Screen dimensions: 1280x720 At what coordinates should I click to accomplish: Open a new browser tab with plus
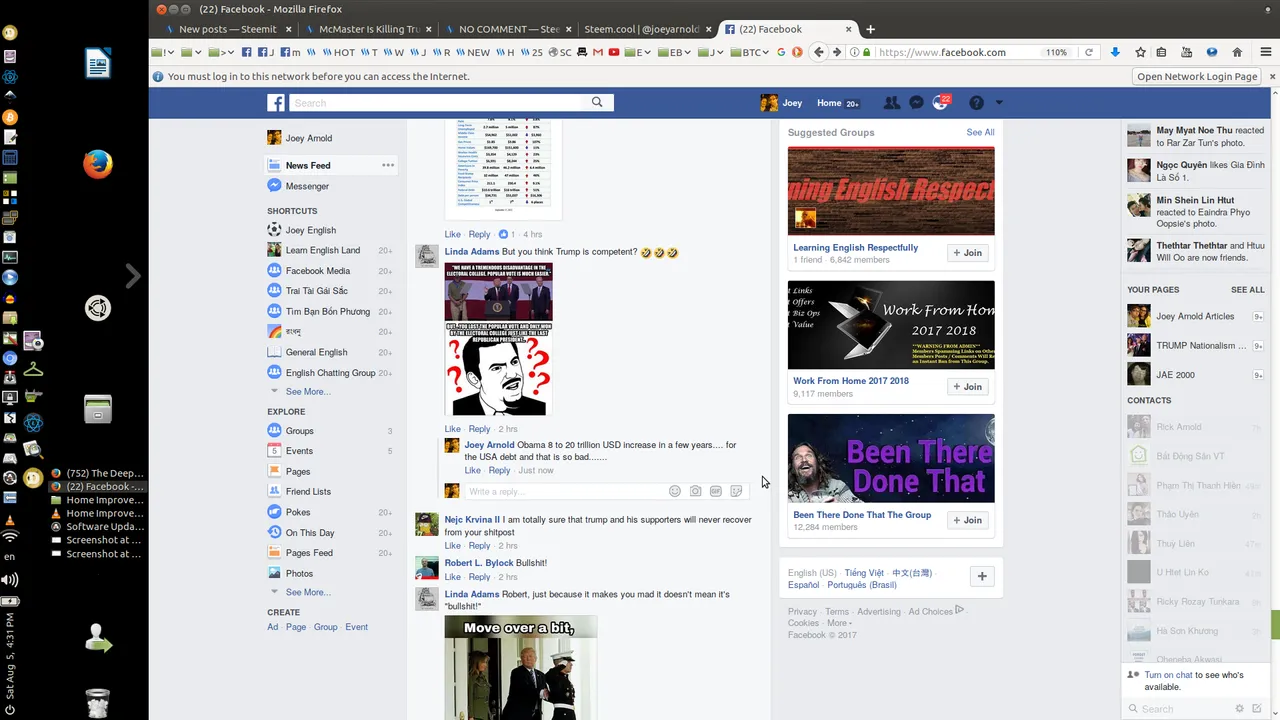870,29
